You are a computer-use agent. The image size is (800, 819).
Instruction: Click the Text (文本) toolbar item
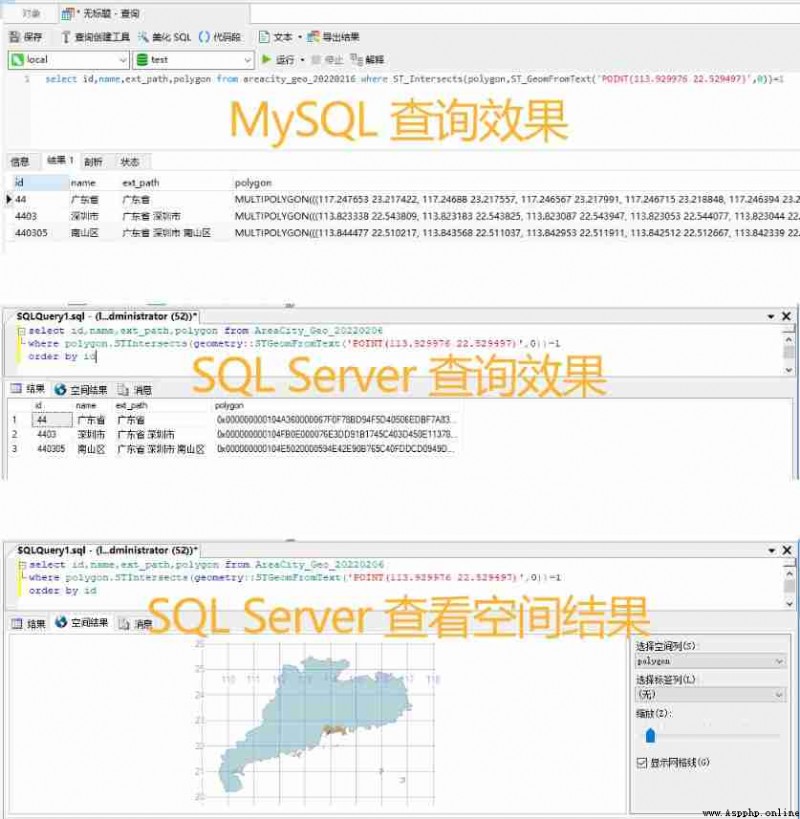276,37
